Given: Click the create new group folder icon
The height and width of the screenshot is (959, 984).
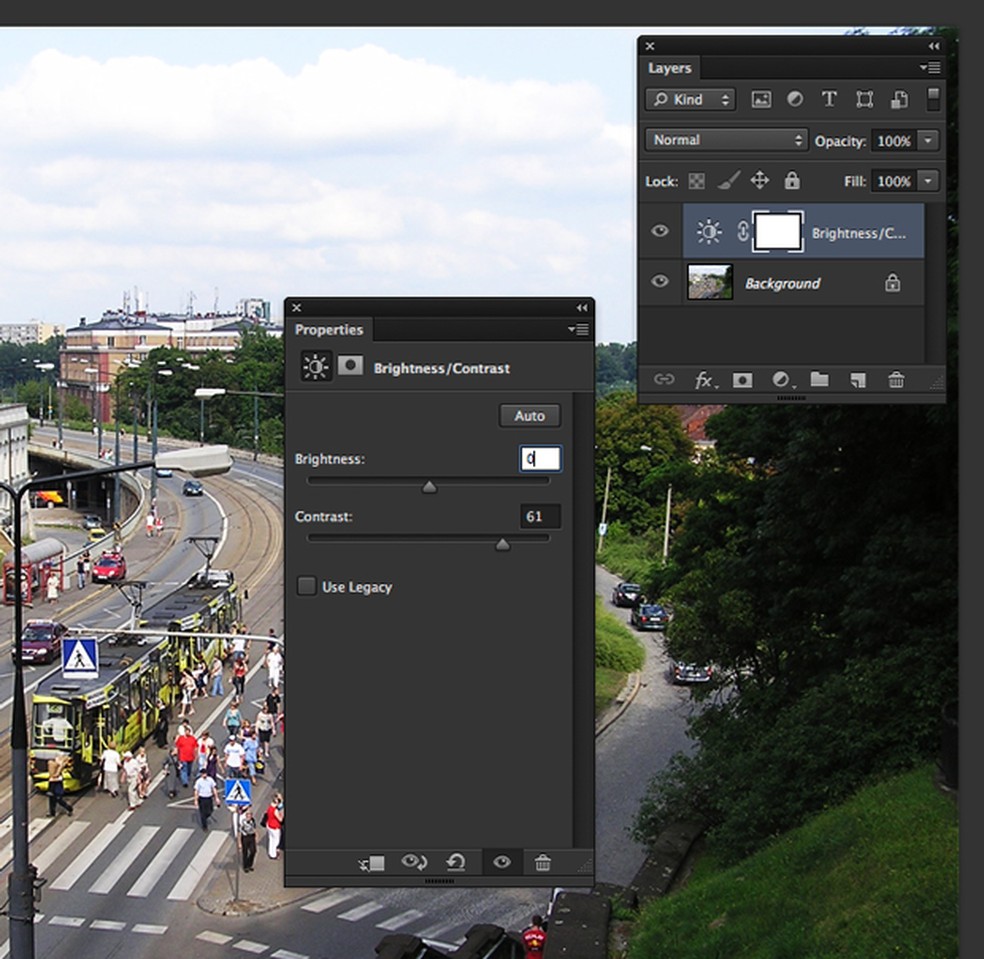Looking at the screenshot, I should (819, 380).
